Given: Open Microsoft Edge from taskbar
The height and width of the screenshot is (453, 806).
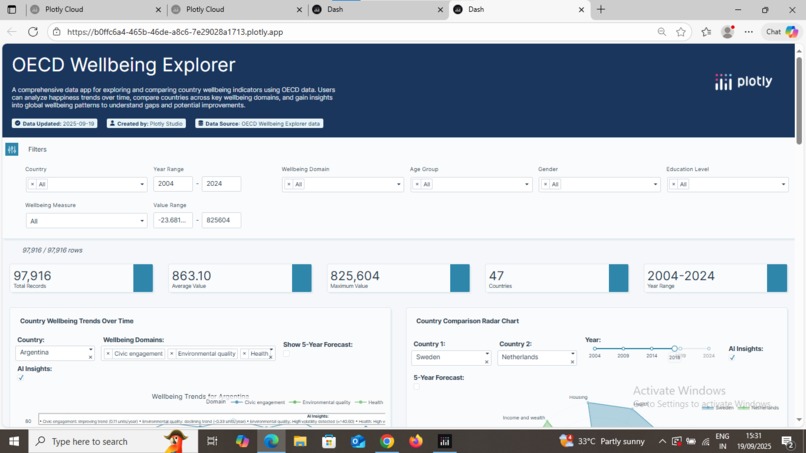Looking at the screenshot, I should click(x=271, y=441).
